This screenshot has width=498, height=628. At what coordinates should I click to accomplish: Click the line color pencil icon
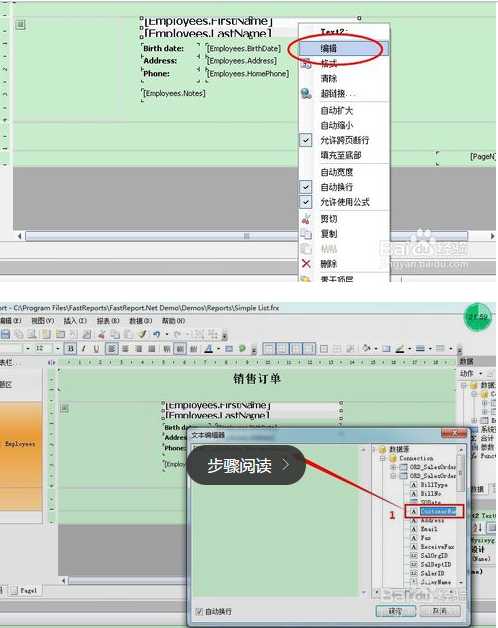[x=400, y=348]
